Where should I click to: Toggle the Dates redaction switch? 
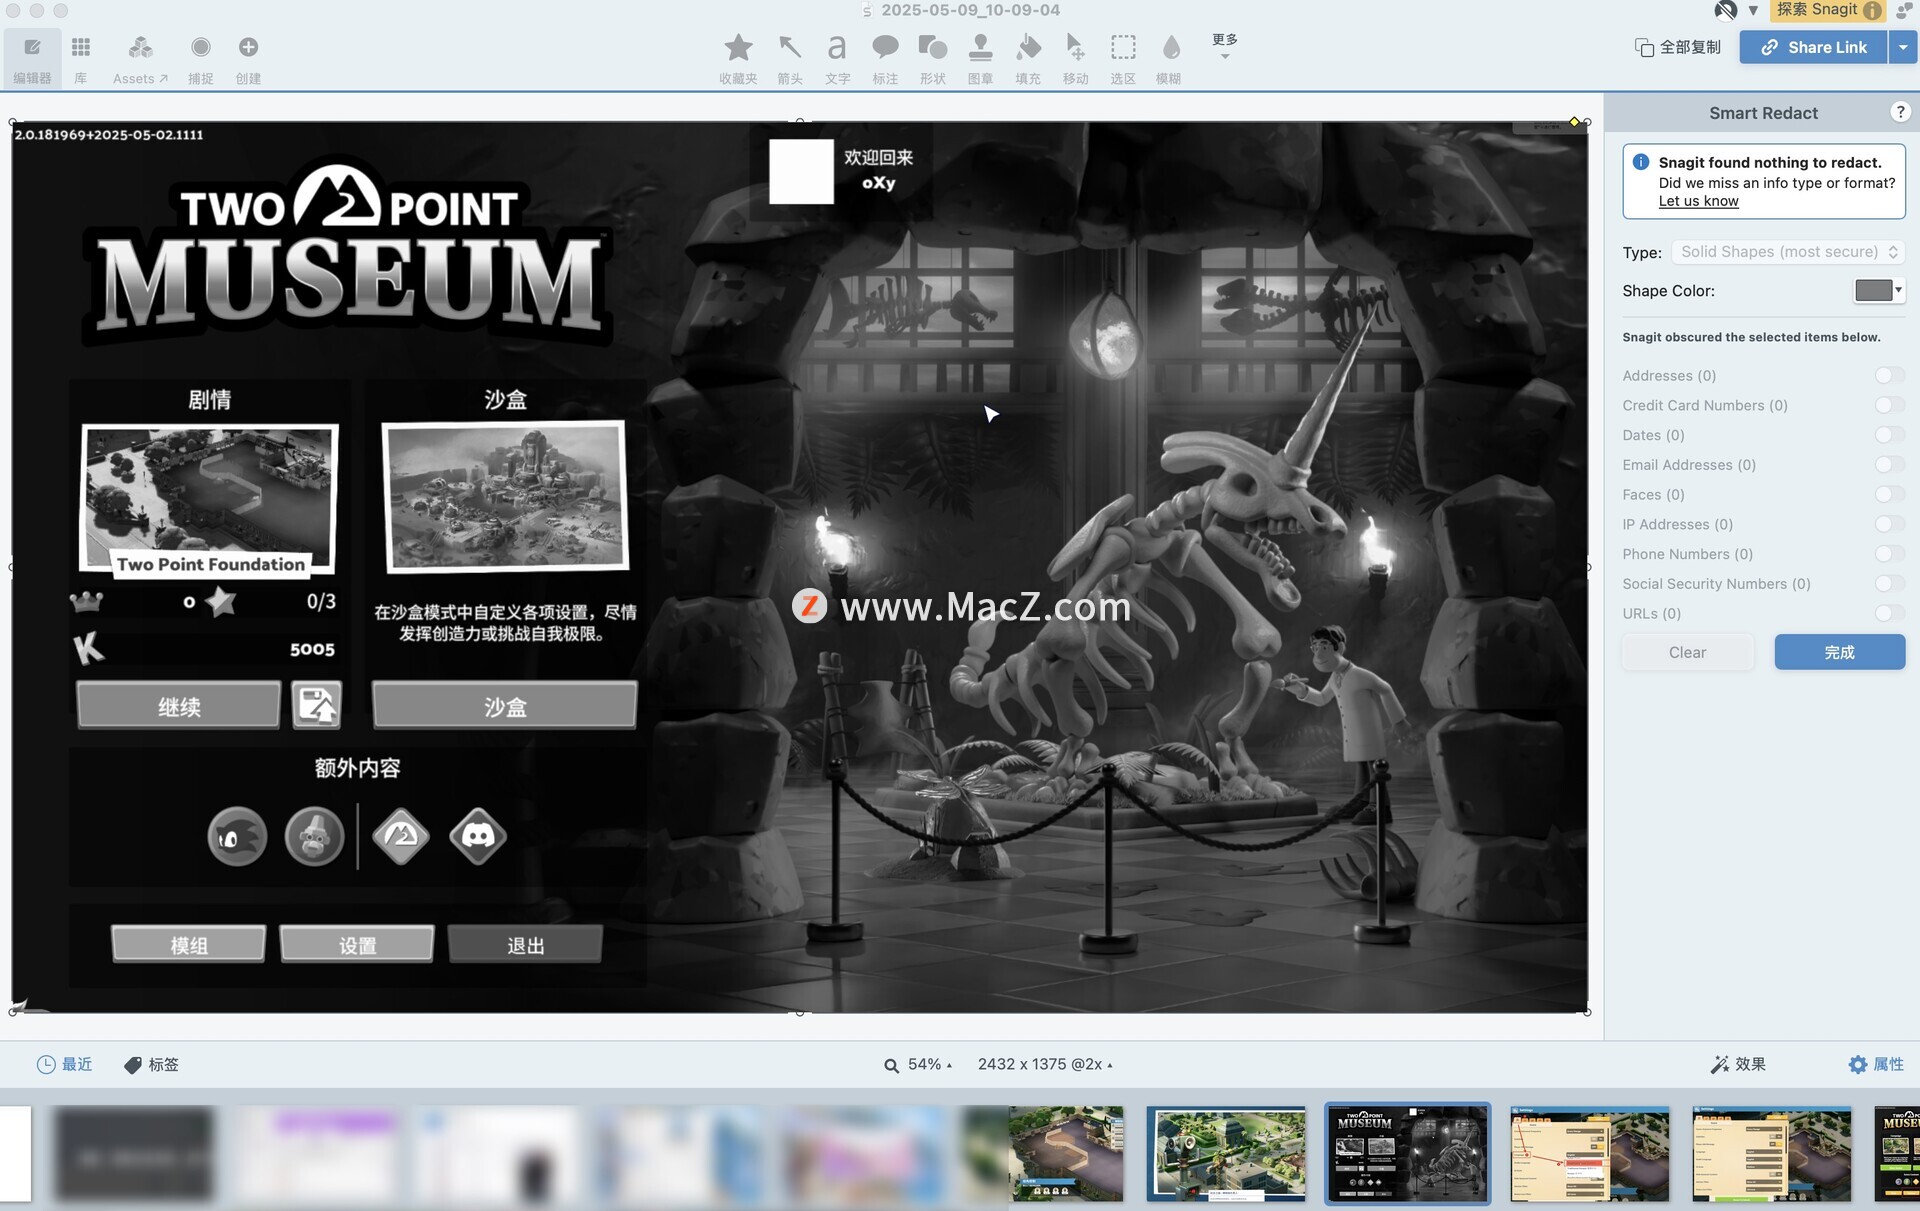pyautogui.click(x=1889, y=435)
